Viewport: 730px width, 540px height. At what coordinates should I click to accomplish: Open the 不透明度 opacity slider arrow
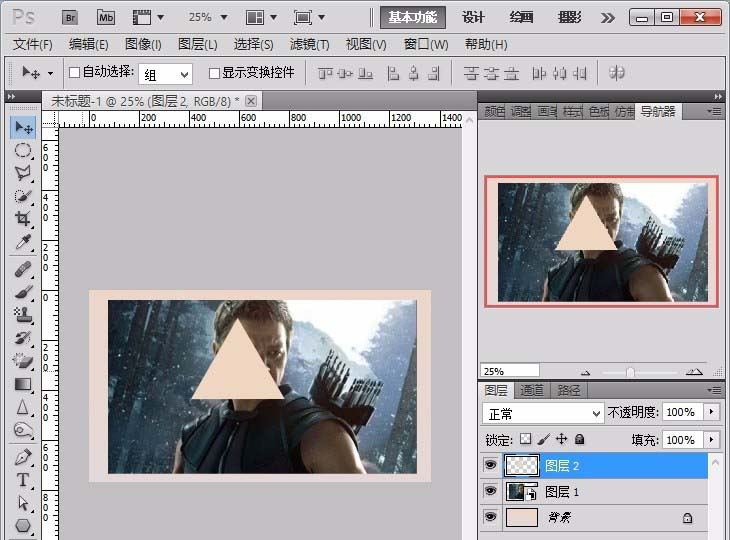click(711, 413)
